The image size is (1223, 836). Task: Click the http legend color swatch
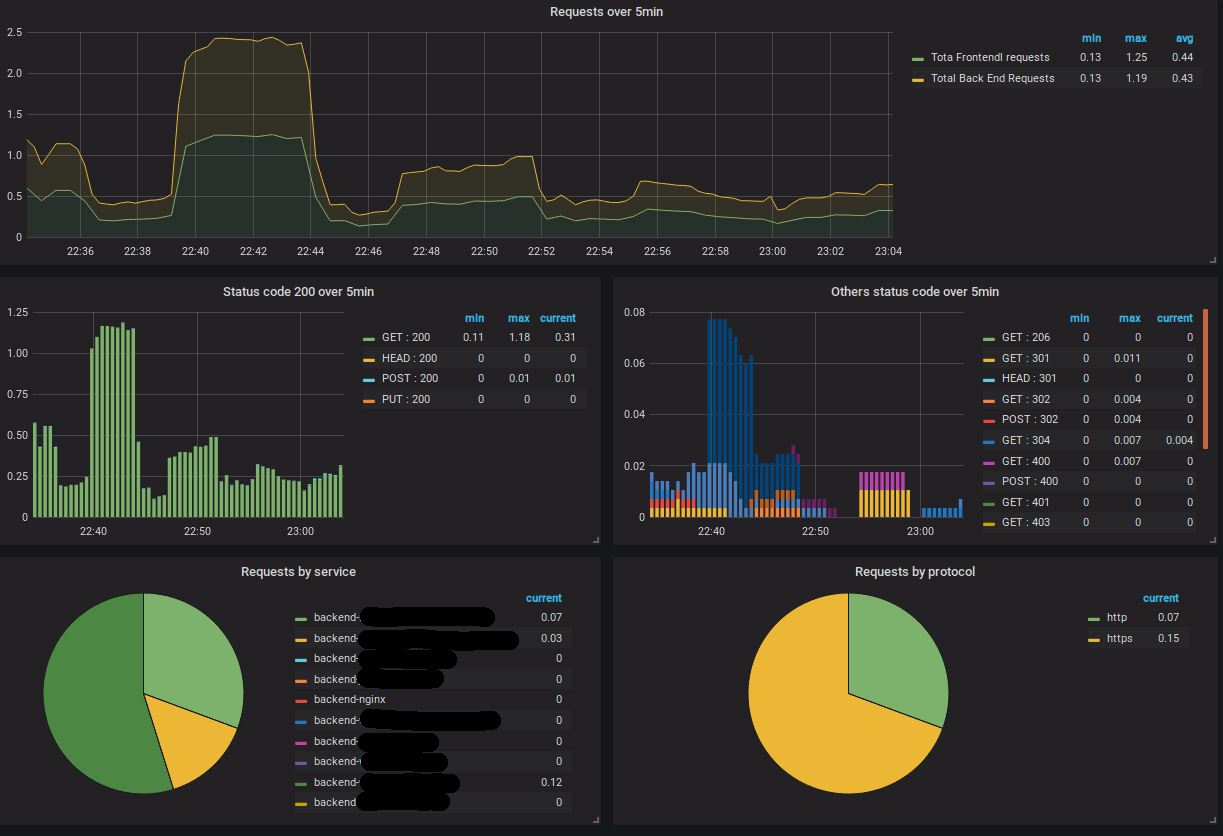(x=1094, y=619)
